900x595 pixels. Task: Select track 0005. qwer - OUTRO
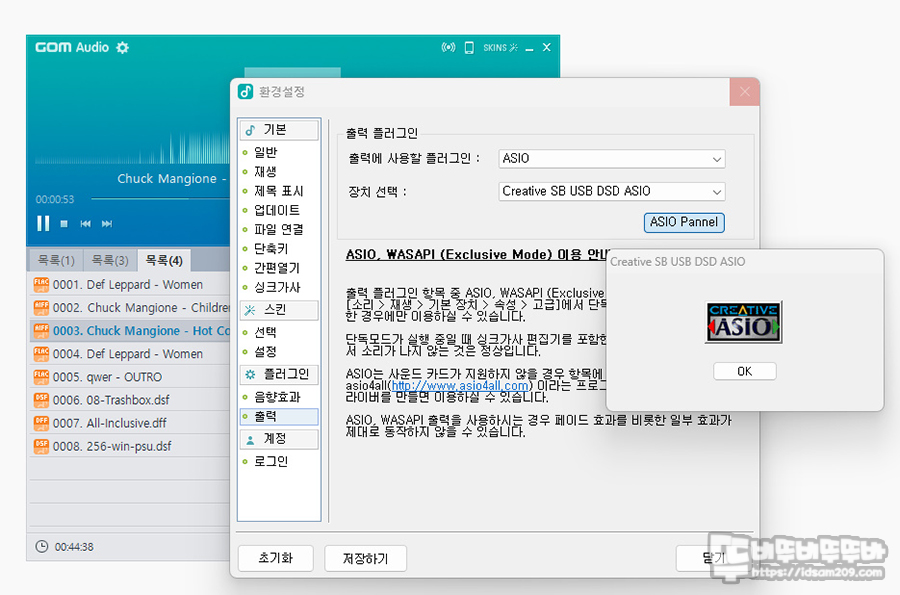coord(130,377)
